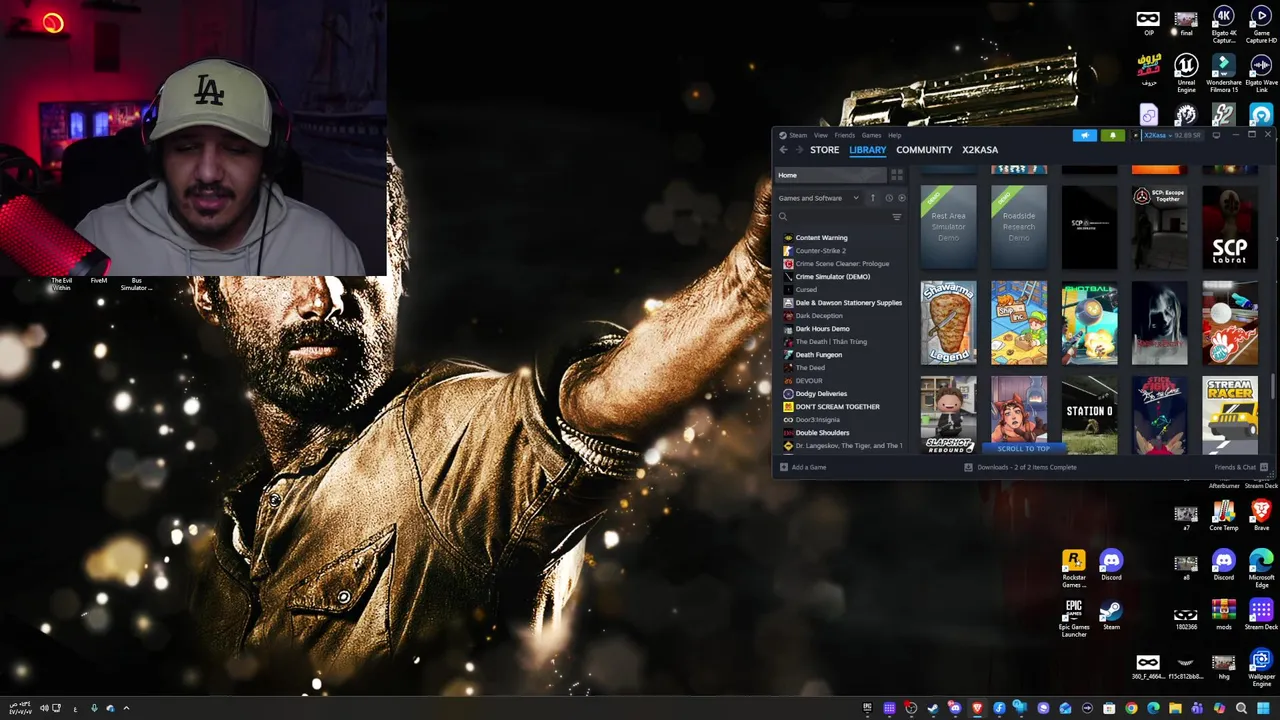Select Counter-Strike 2 in game list
This screenshot has width=1280, height=720.
820,251
